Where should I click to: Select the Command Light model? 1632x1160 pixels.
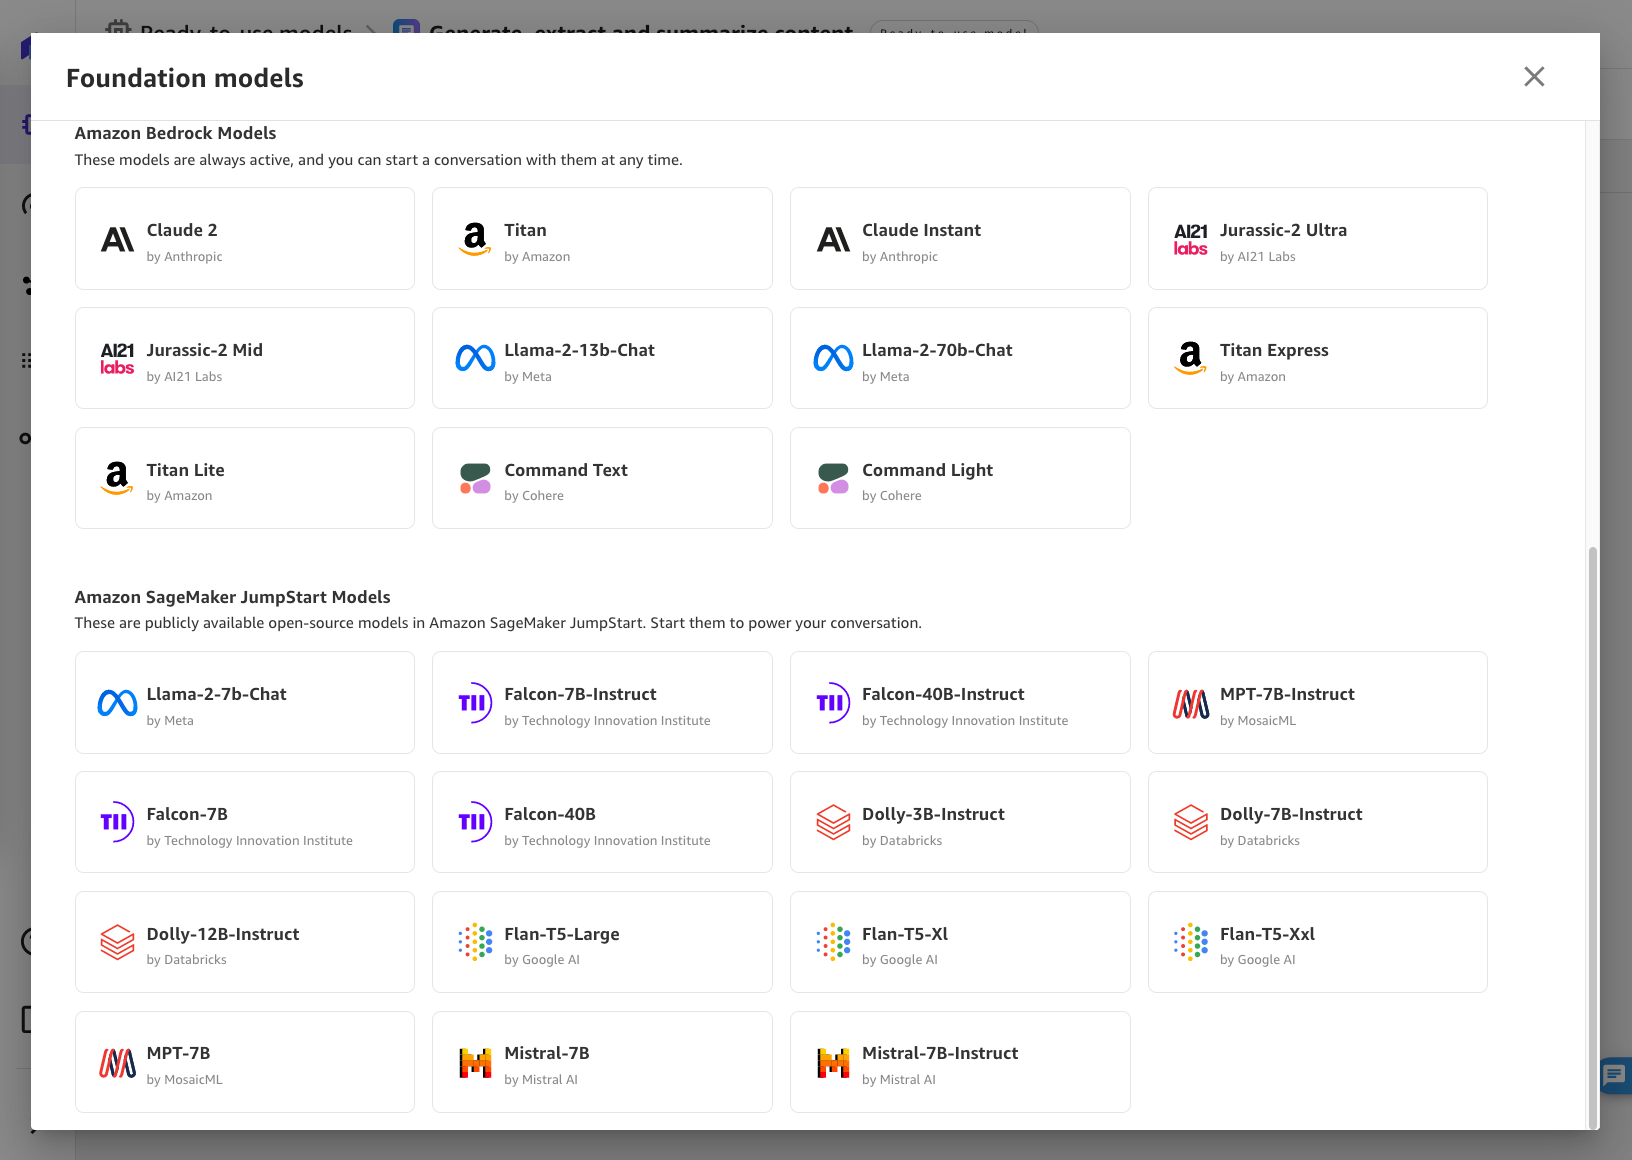(x=960, y=478)
